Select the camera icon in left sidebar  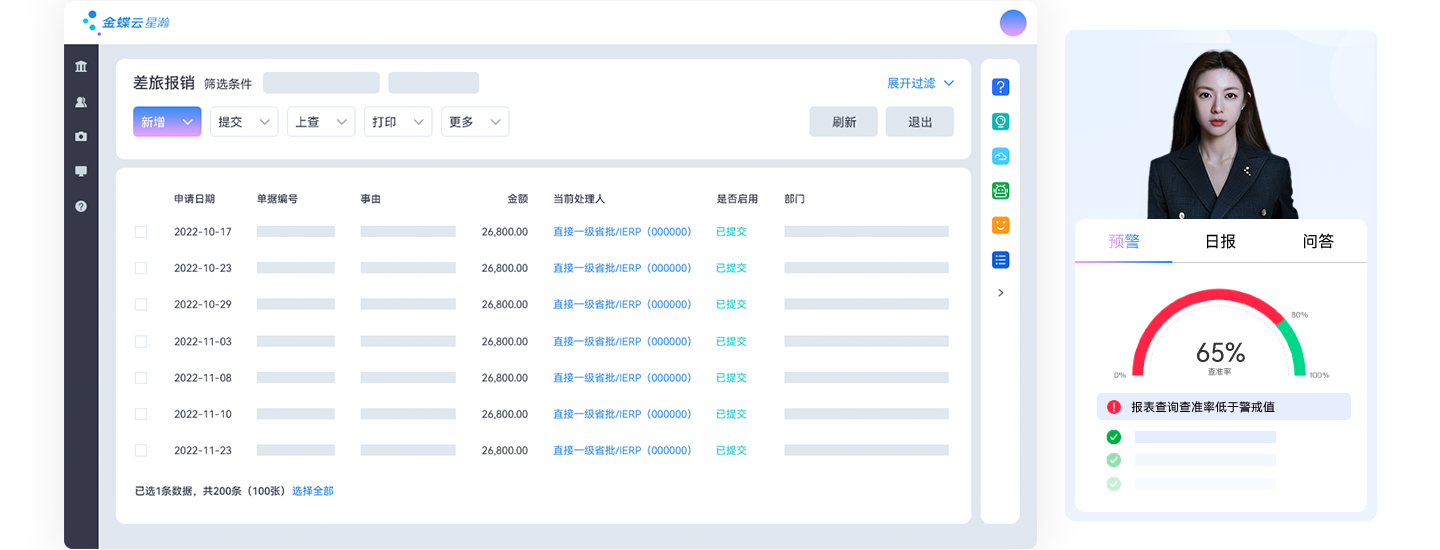pos(81,137)
